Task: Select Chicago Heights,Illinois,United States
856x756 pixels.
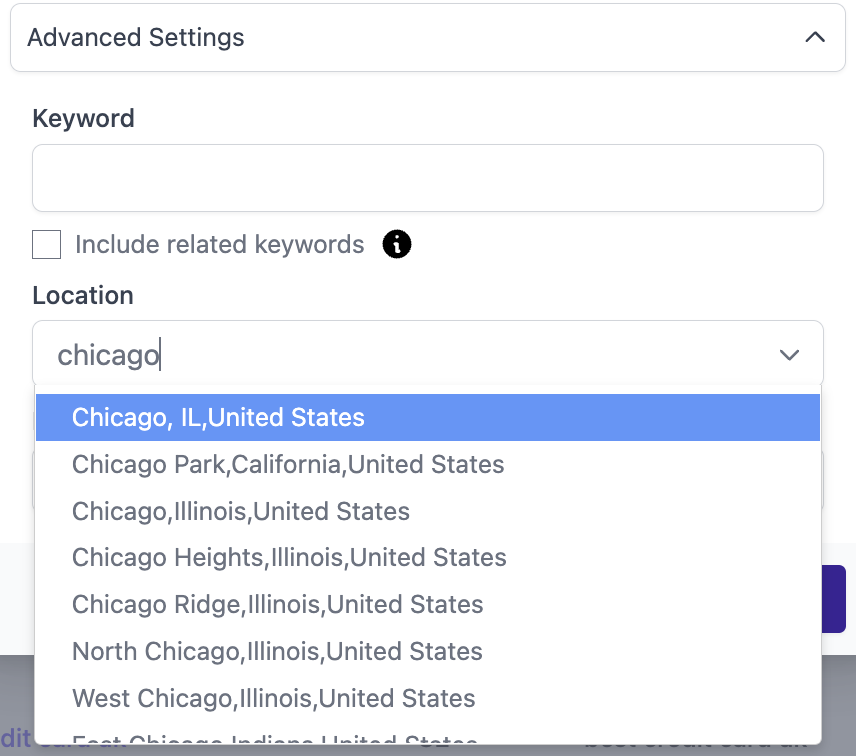Action: (427, 558)
